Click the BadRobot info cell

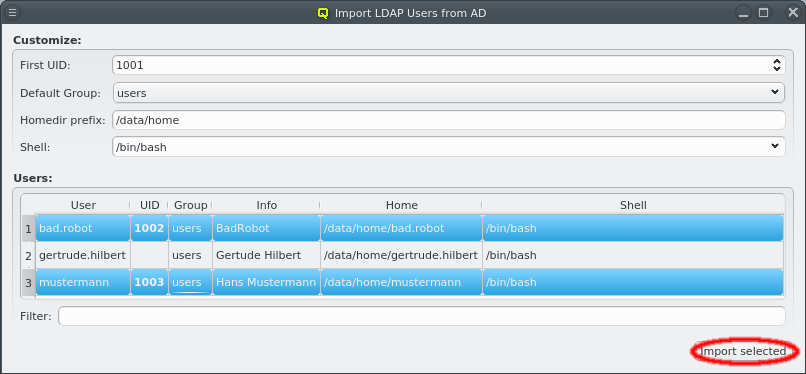pyautogui.click(x=266, y=228)
